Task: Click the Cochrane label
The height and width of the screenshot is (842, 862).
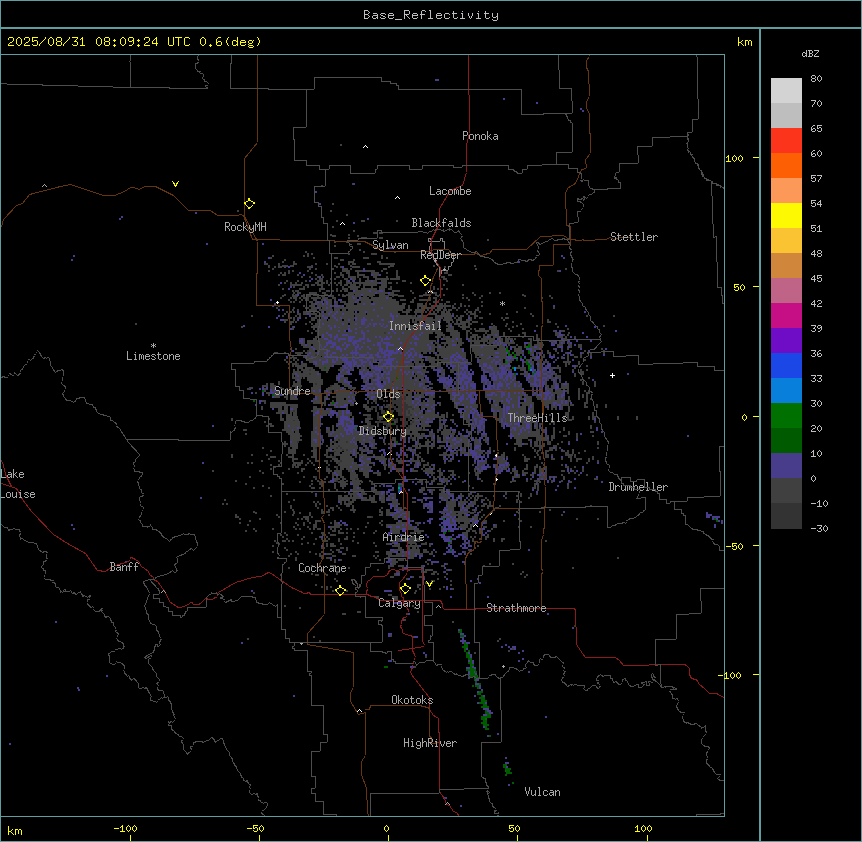Action: [x=322, y=568]
